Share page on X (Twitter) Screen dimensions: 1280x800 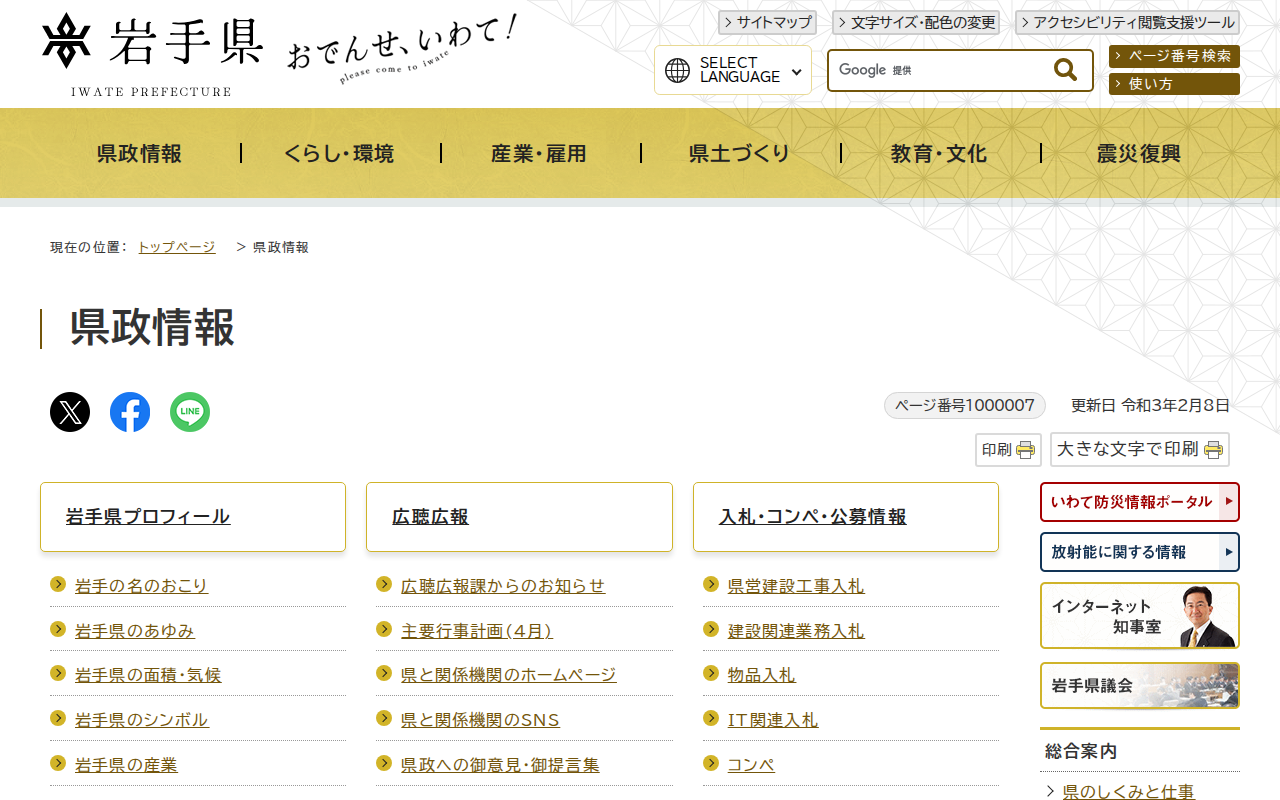point(70,412)
